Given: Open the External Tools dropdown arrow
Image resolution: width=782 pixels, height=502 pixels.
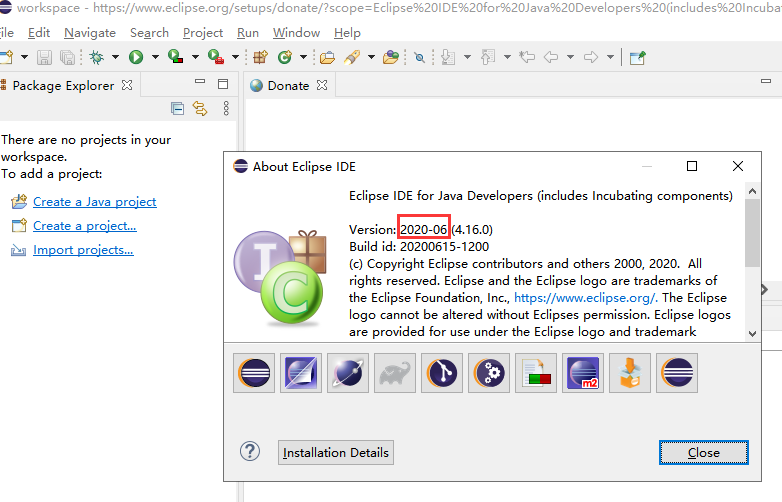Looking at the screenshot, I should [x=235, y=57].
